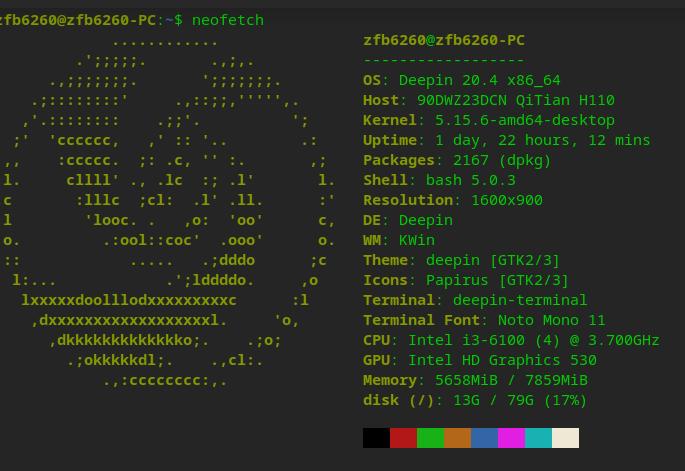685x471 pixels.
Task: Click the magenta color block
Action: pos(512,438)
